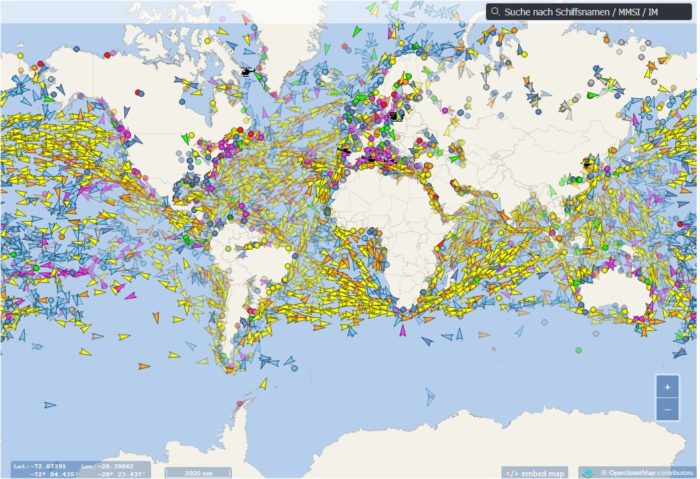This screenshot has width=700, height=479.
Task: Open the embed map option
Action: pyautogui.click(x=535, y=472)
